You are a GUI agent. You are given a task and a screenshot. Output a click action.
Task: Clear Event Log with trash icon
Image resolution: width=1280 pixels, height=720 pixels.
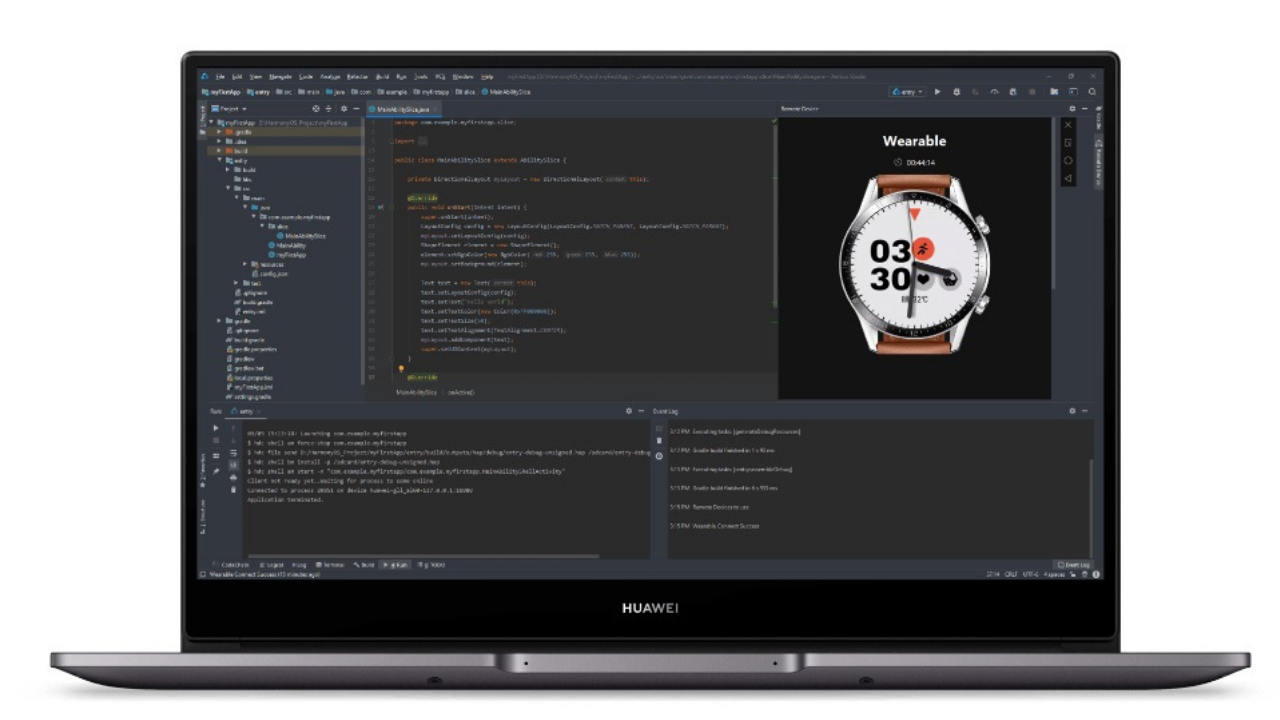click(659, 441)
